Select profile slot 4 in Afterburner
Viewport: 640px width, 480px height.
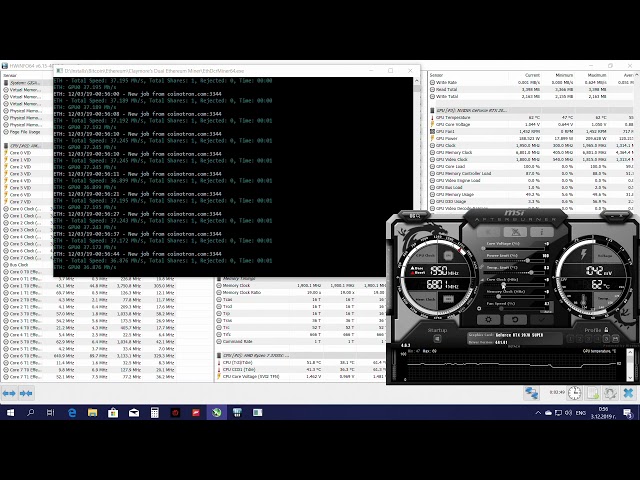[x=598, y=339]
